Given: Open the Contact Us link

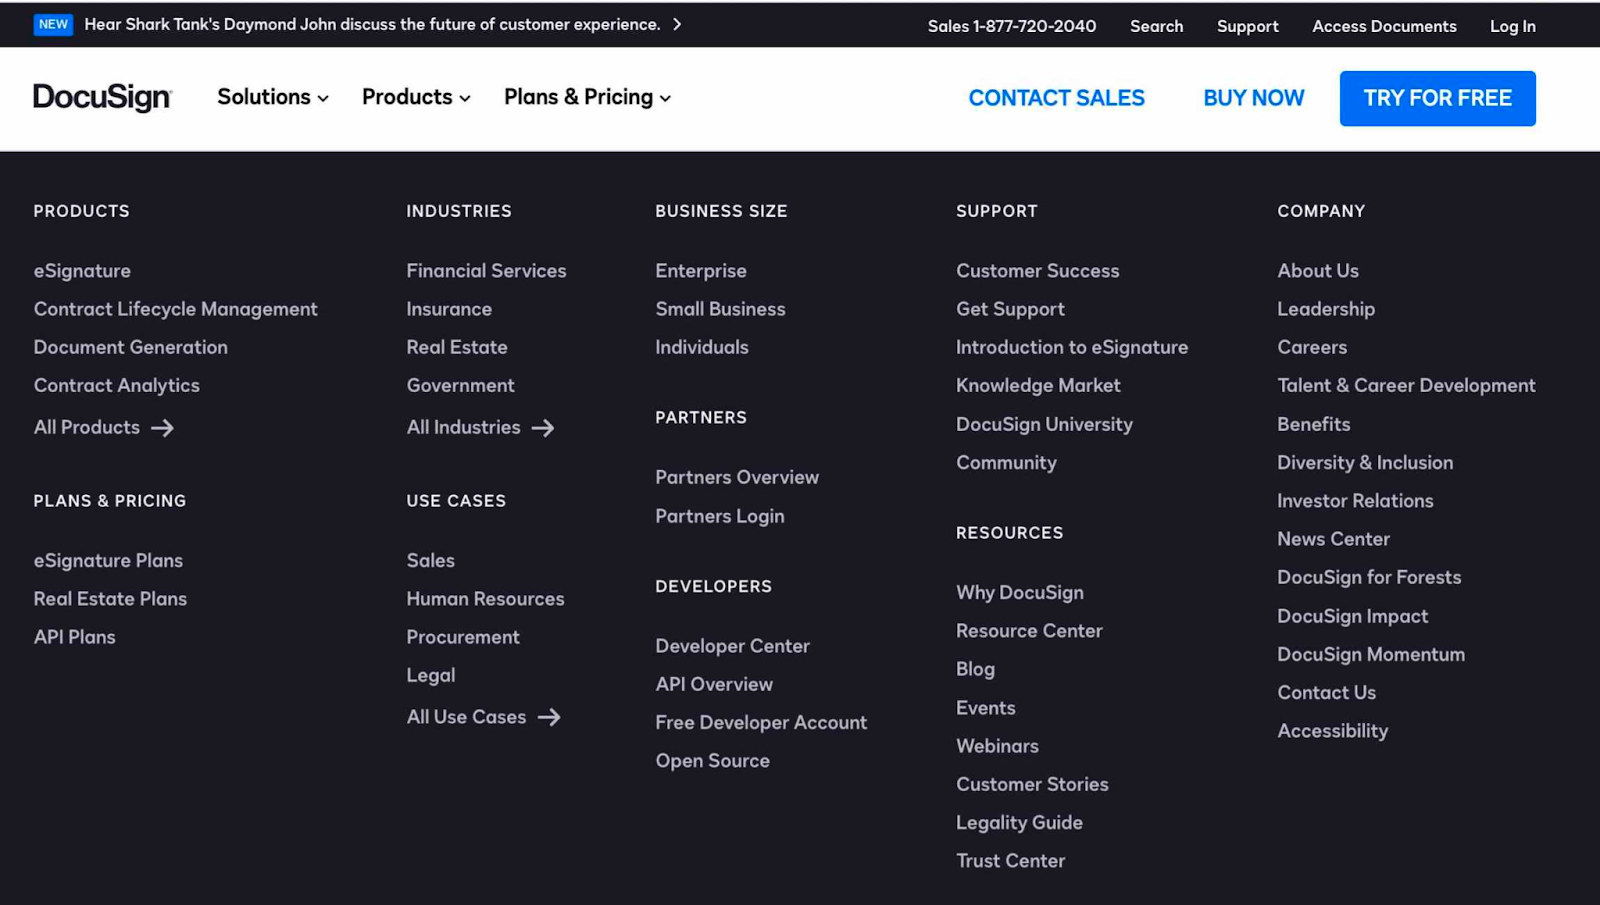Looking at the screenshot, I should pyautogui.click(x=1326, y=692).
